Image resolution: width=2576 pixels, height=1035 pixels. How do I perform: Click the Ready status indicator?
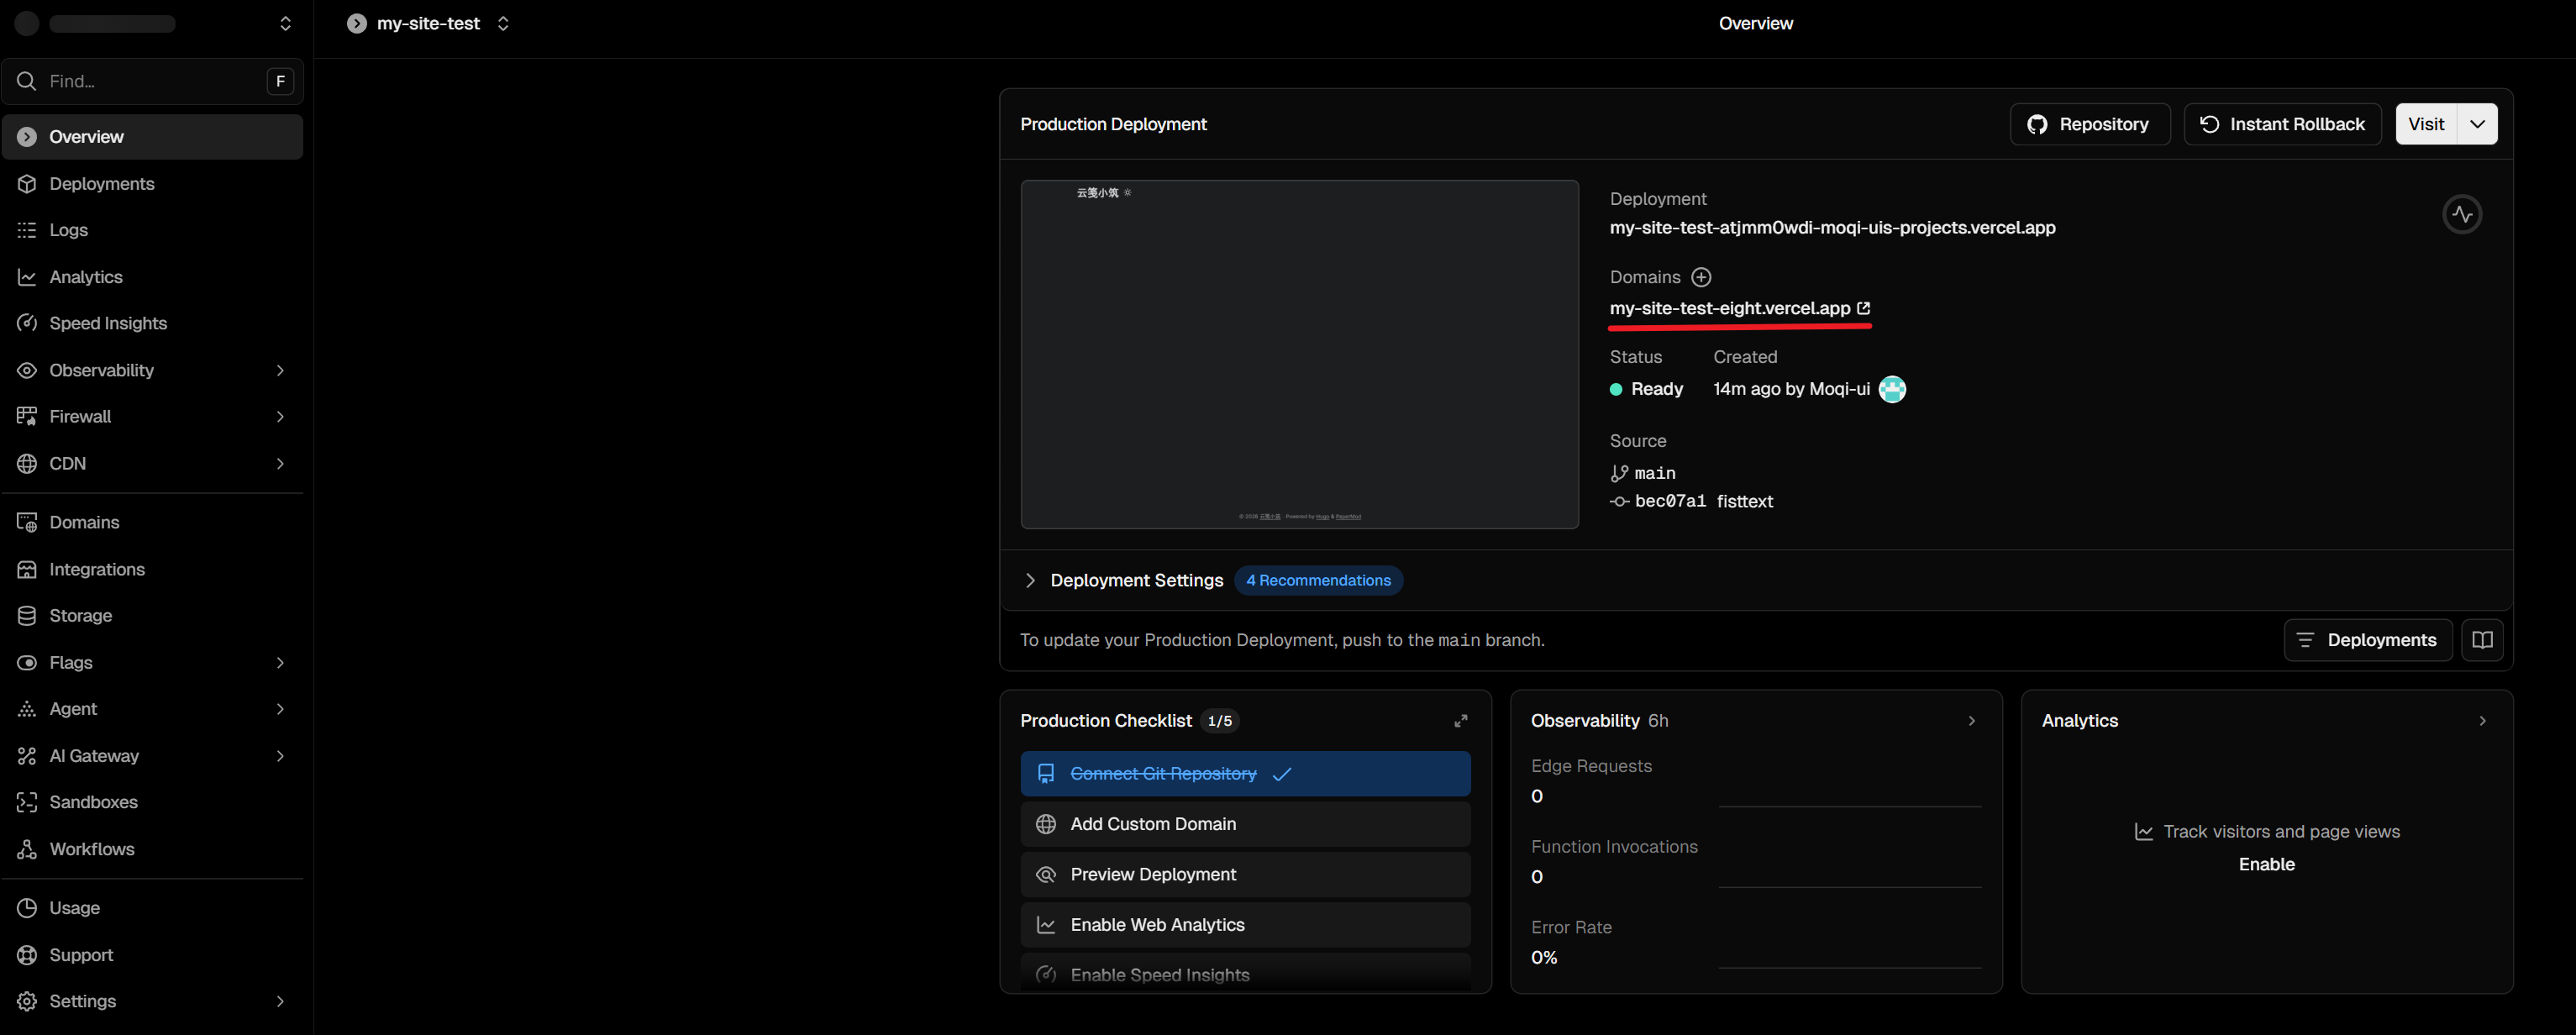[1646, 389]
